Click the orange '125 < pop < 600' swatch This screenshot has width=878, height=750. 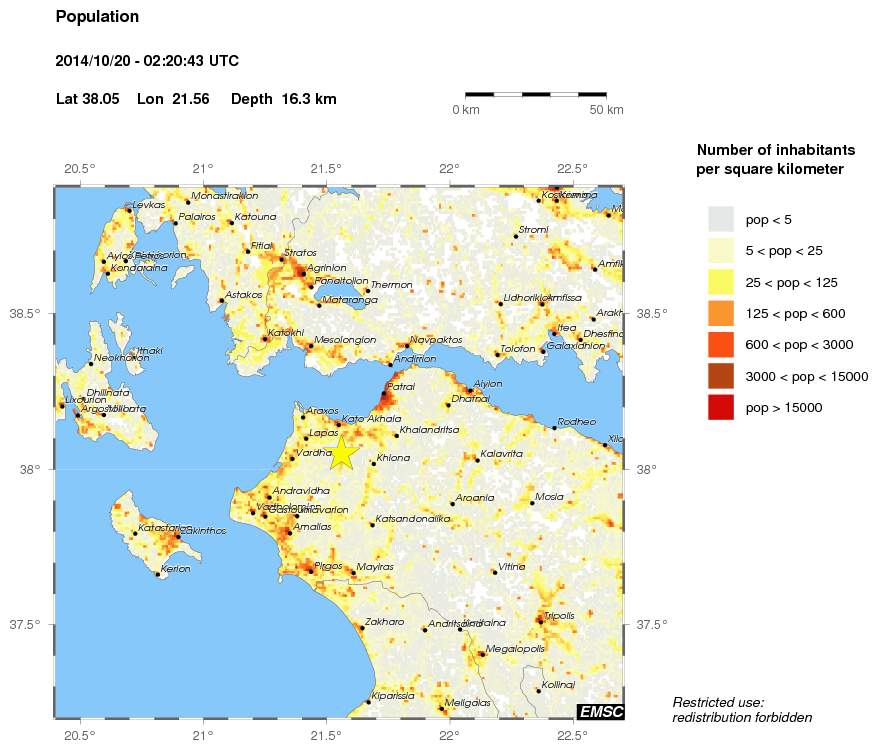[x=721, y=314]
